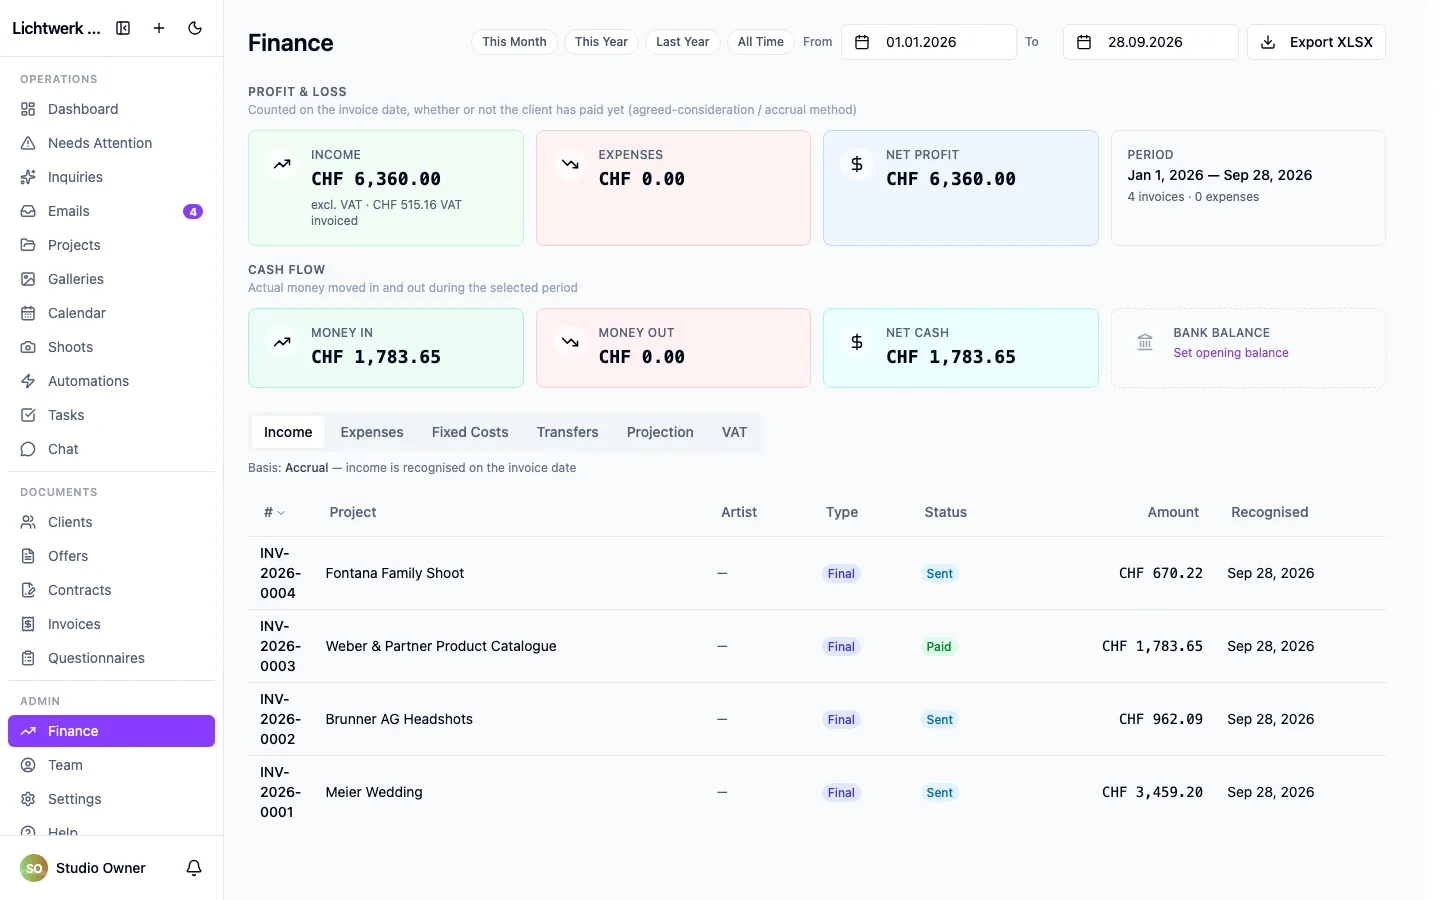Open the Questionnaires page
Screen dimensions: 1440x900
pos(111,658)
